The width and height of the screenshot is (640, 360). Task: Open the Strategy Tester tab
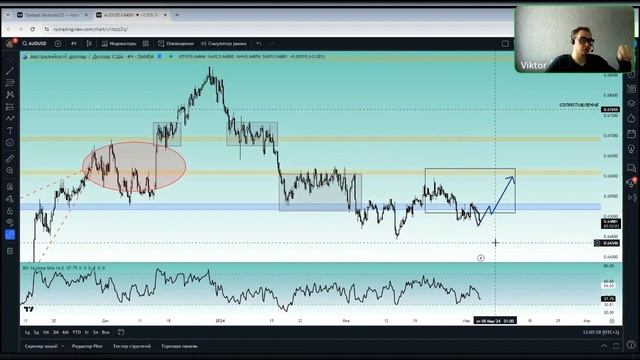pos(132,346)
